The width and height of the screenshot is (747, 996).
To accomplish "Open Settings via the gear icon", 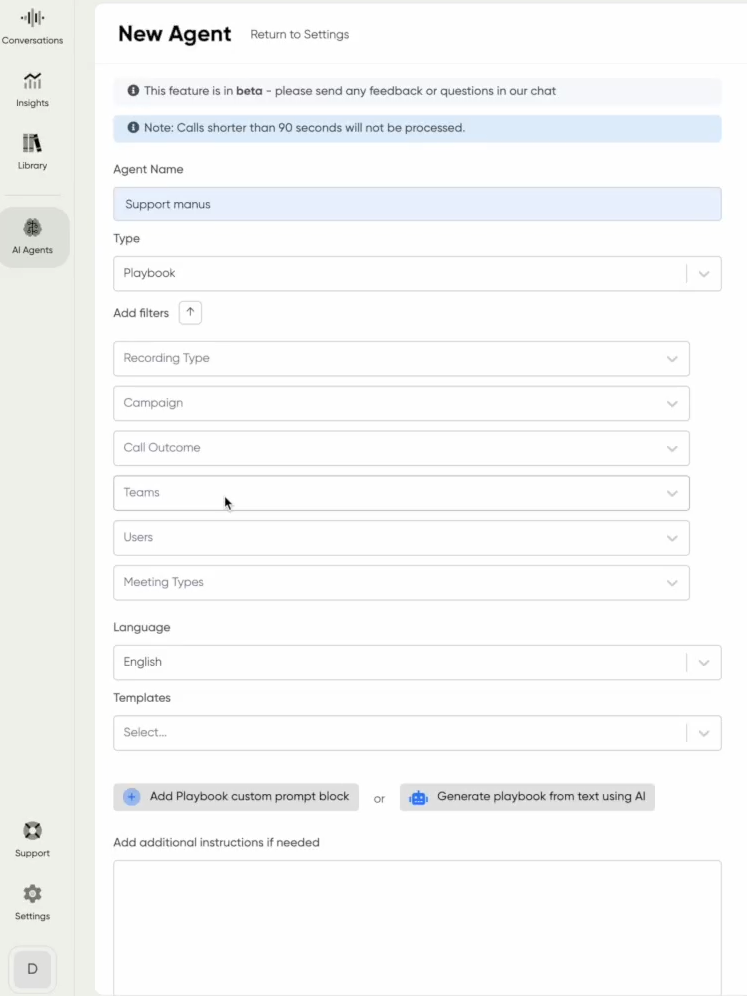I will [32, 893].
